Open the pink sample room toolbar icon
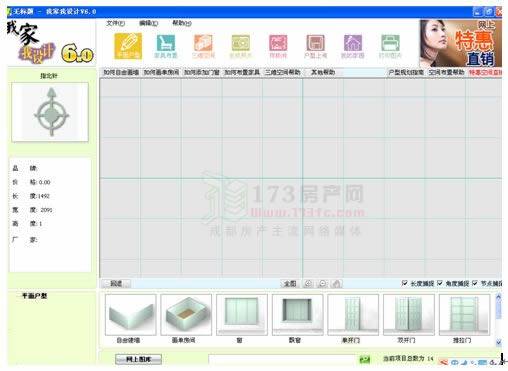 278,46
